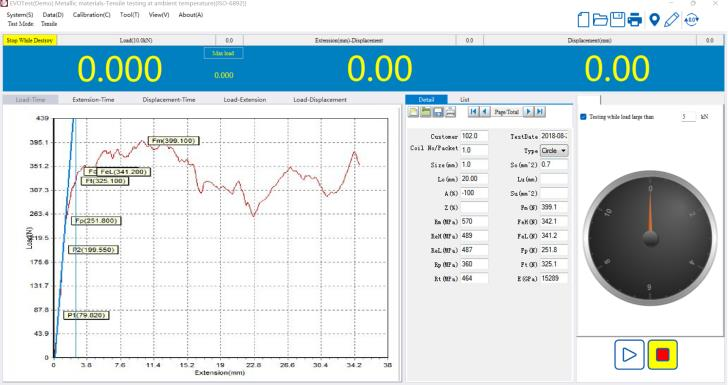The image size is (728, 385).
Task: Print with the top toolbar printer icon
Action: (635, 20)
